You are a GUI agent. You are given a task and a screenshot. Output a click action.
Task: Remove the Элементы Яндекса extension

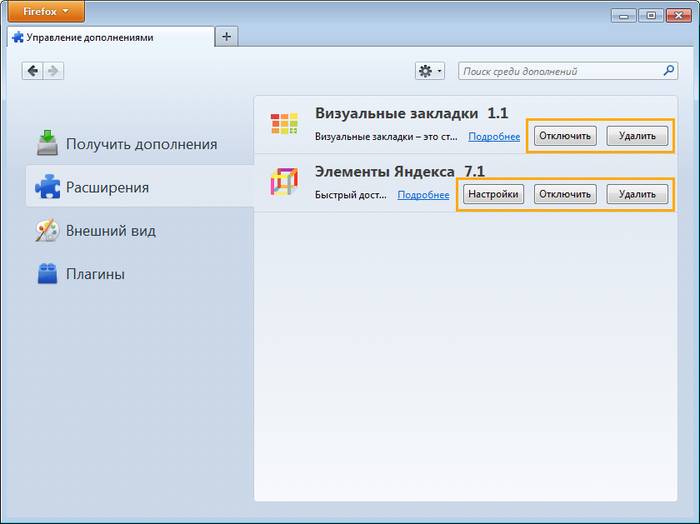[637, 194]
